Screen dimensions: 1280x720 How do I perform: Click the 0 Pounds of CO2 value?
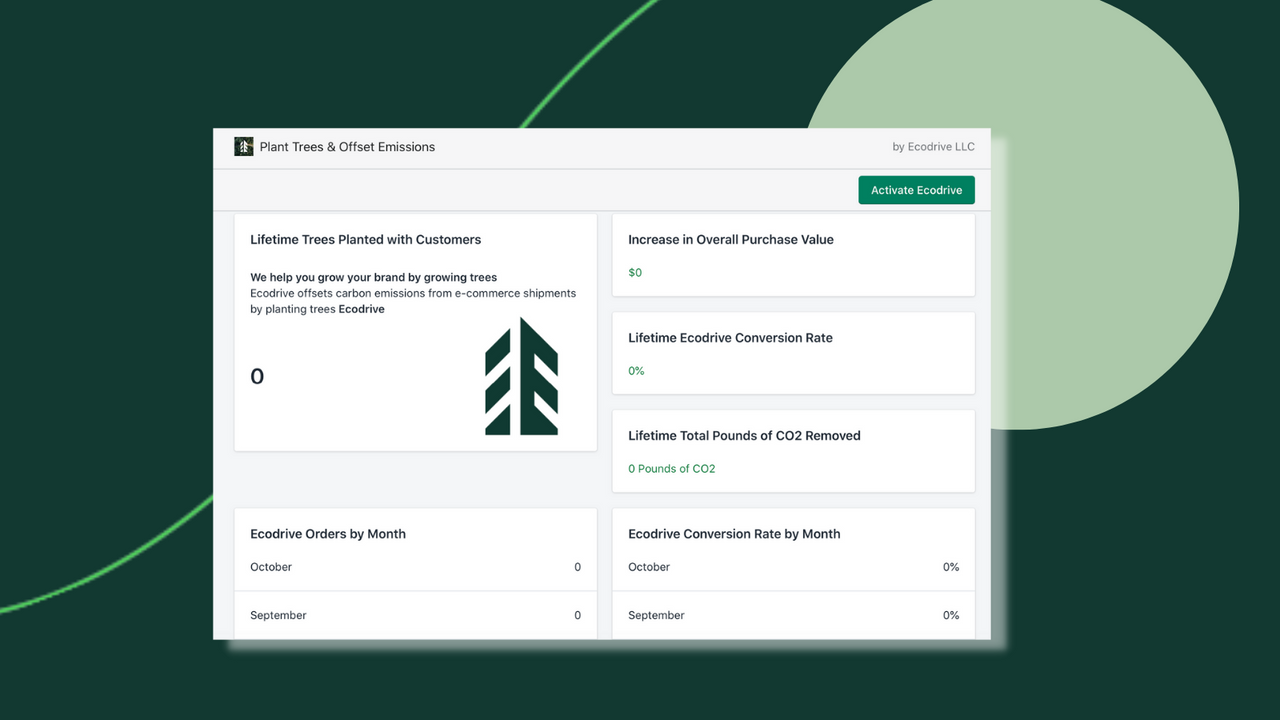click(671, 468)
